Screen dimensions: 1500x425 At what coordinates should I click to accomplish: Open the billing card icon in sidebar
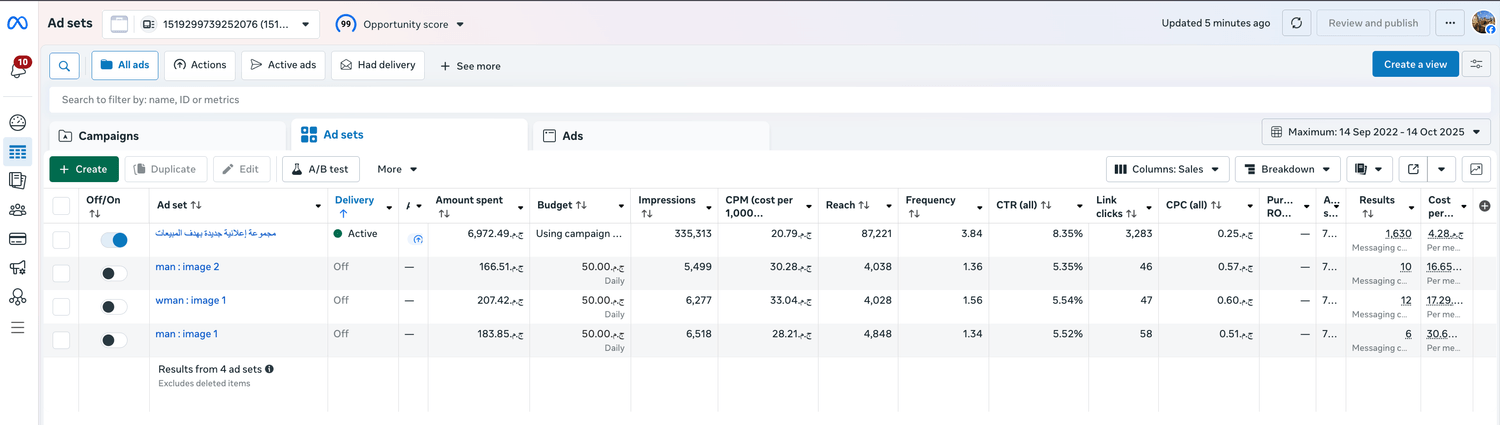[17, 239]
